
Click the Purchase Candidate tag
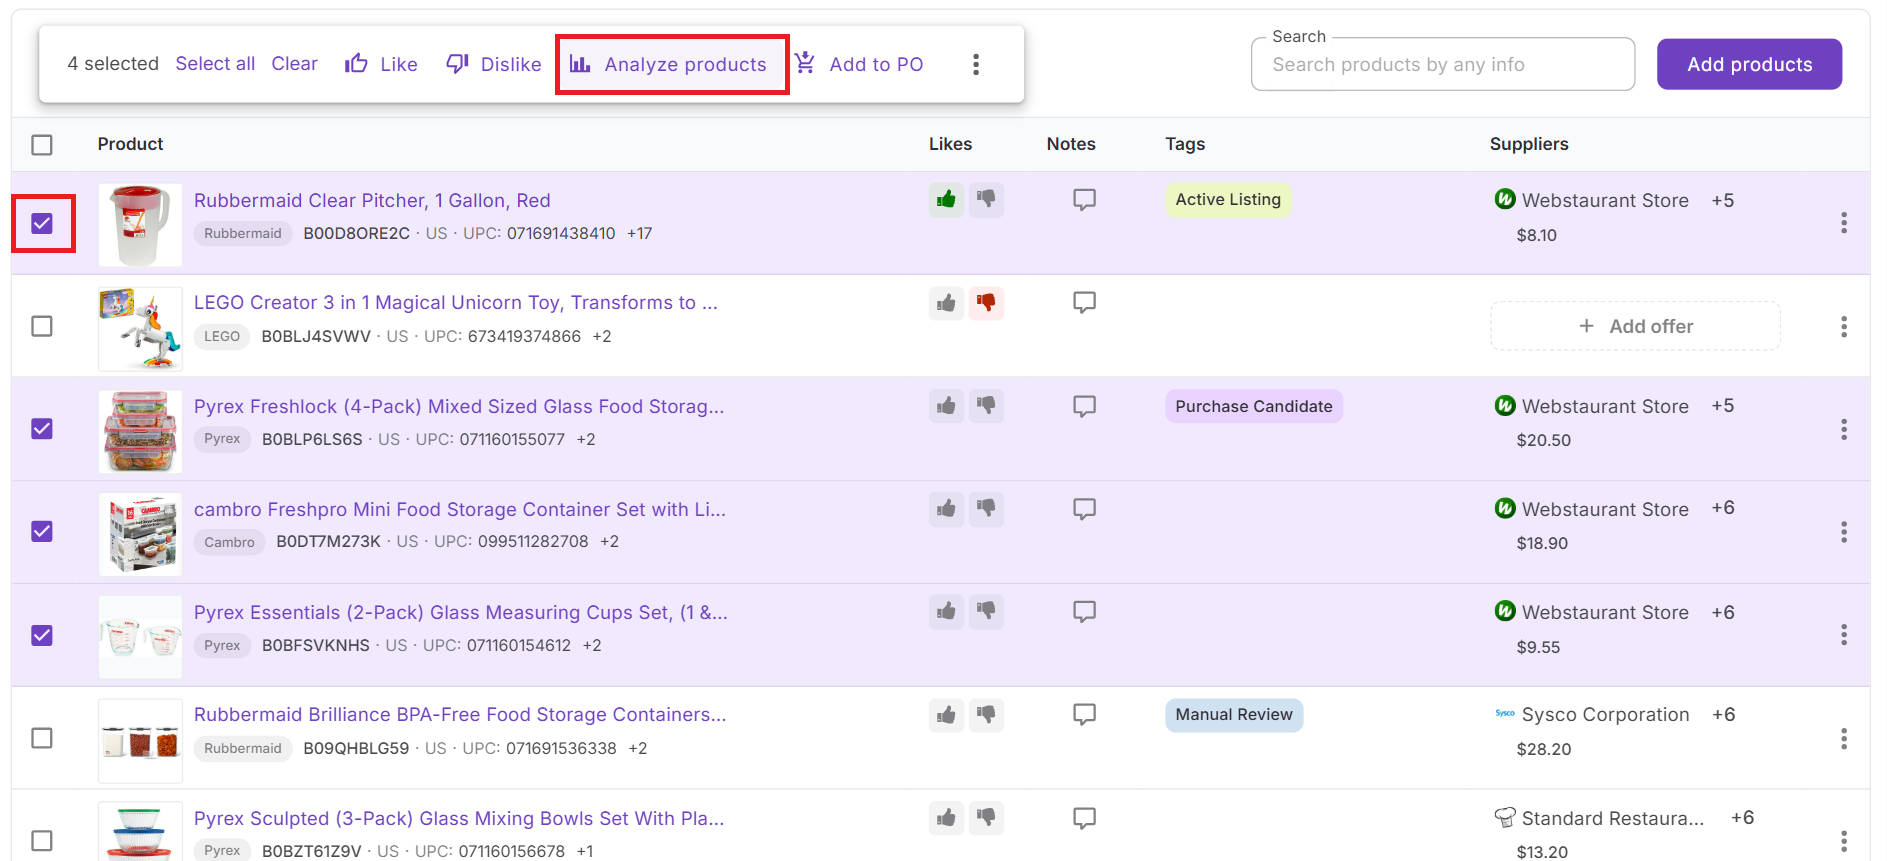(1253, 406)
